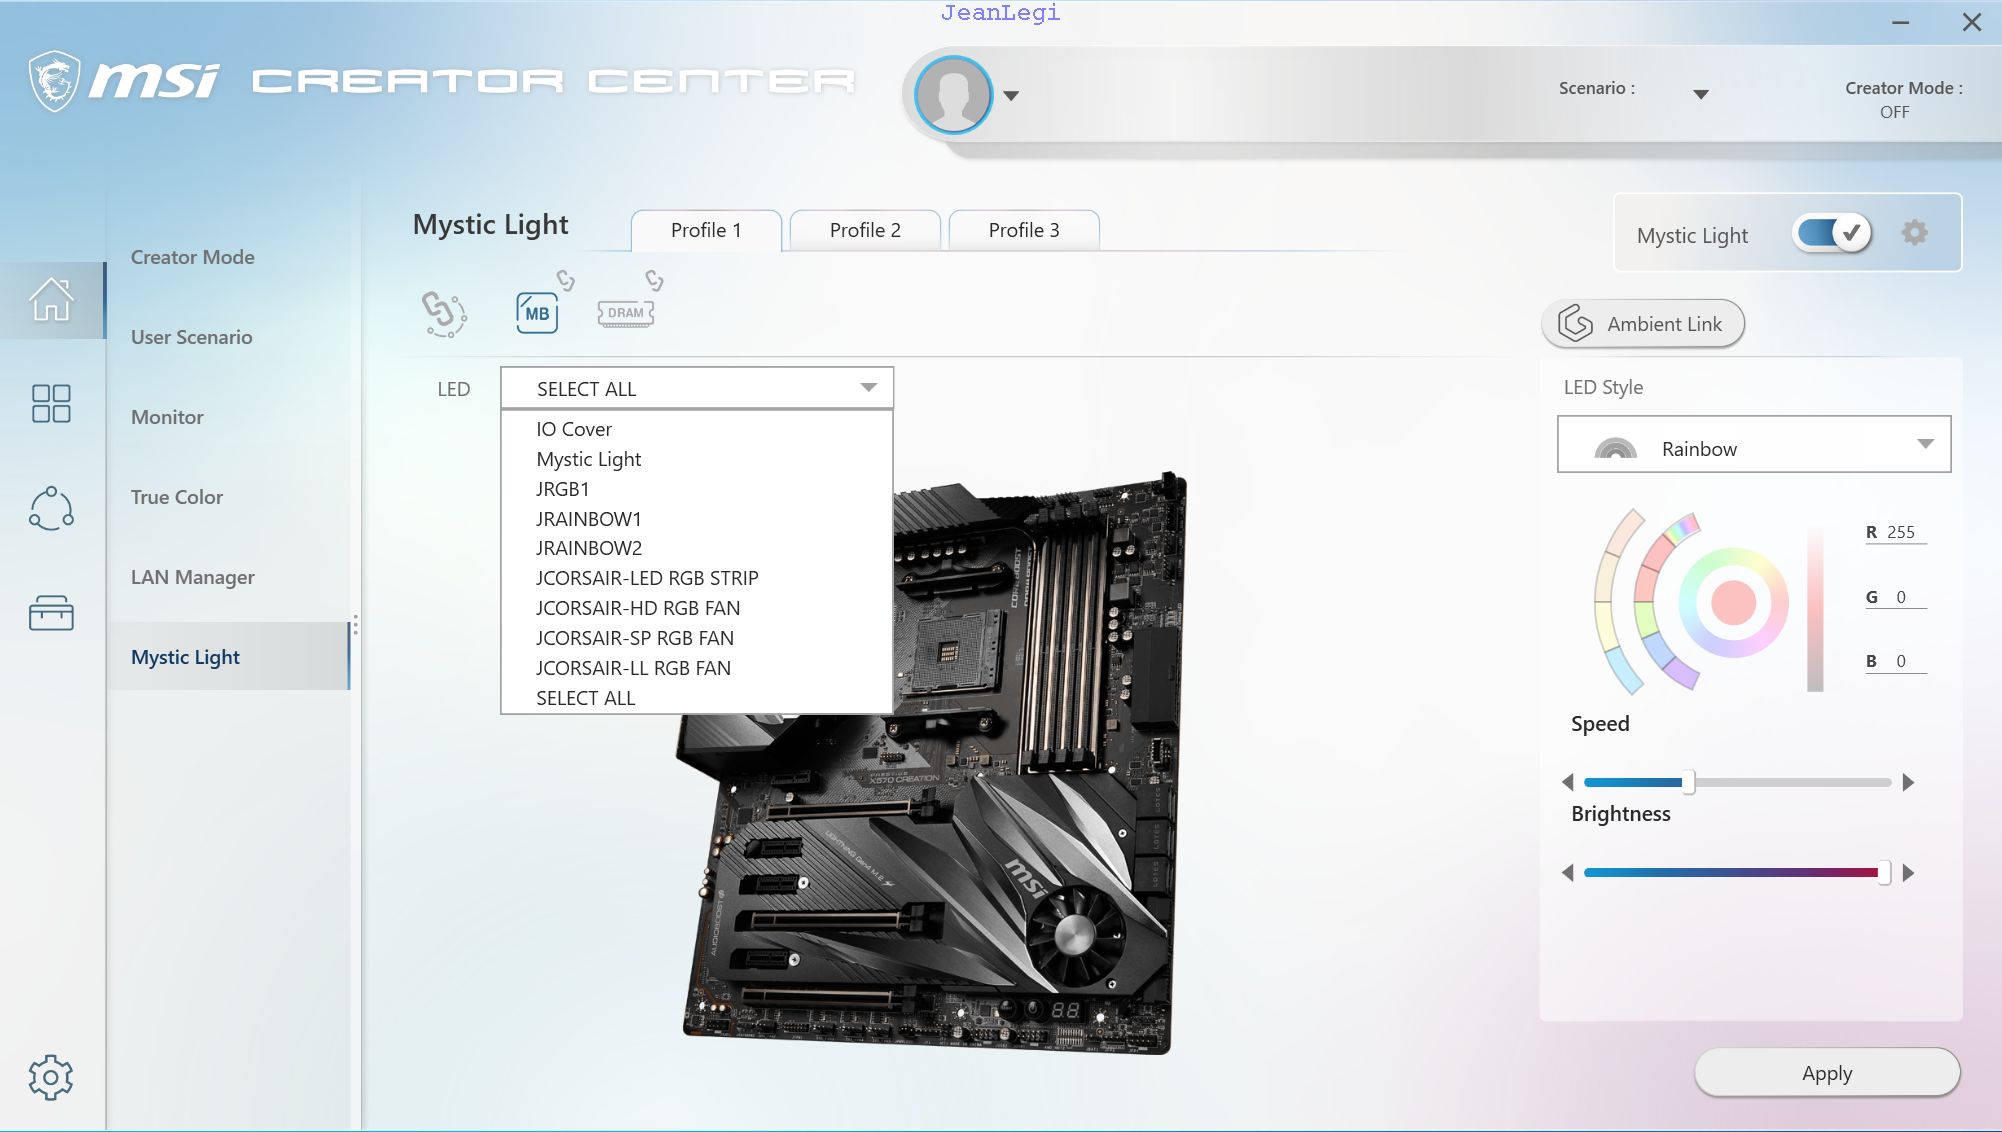
Task: Enable the DRAM component link toggle
Action: click(653, 282)
